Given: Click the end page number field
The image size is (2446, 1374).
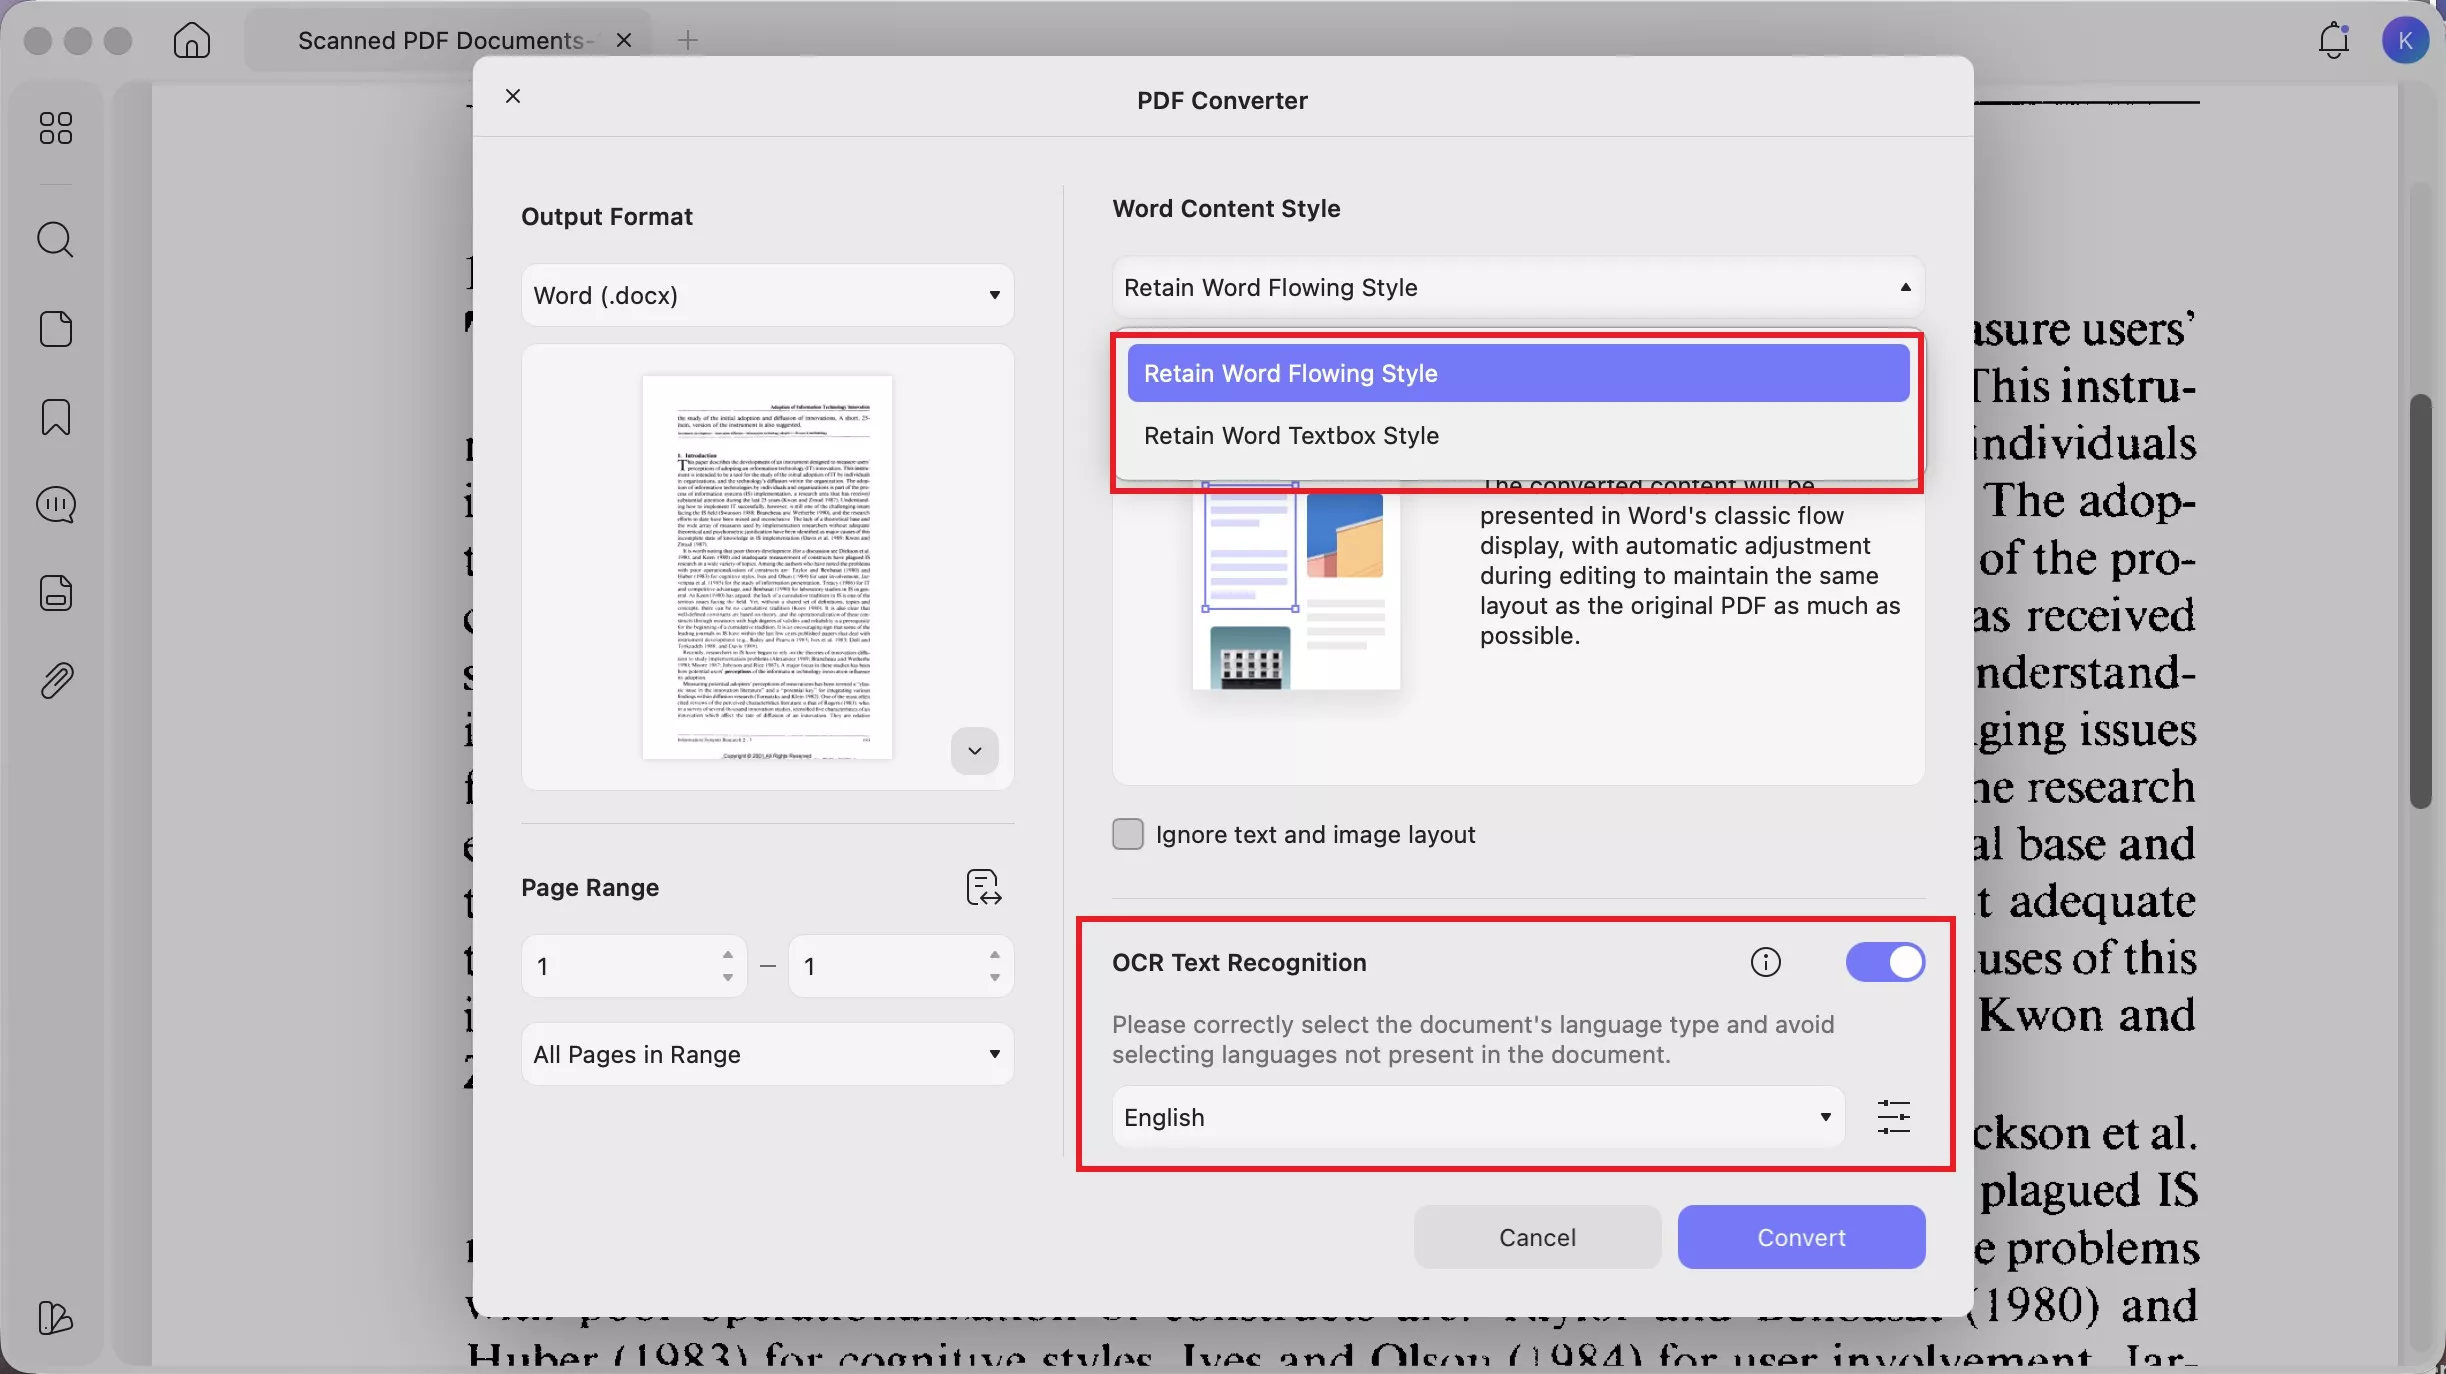Looking at the screenshot, I should pos(900,966).
